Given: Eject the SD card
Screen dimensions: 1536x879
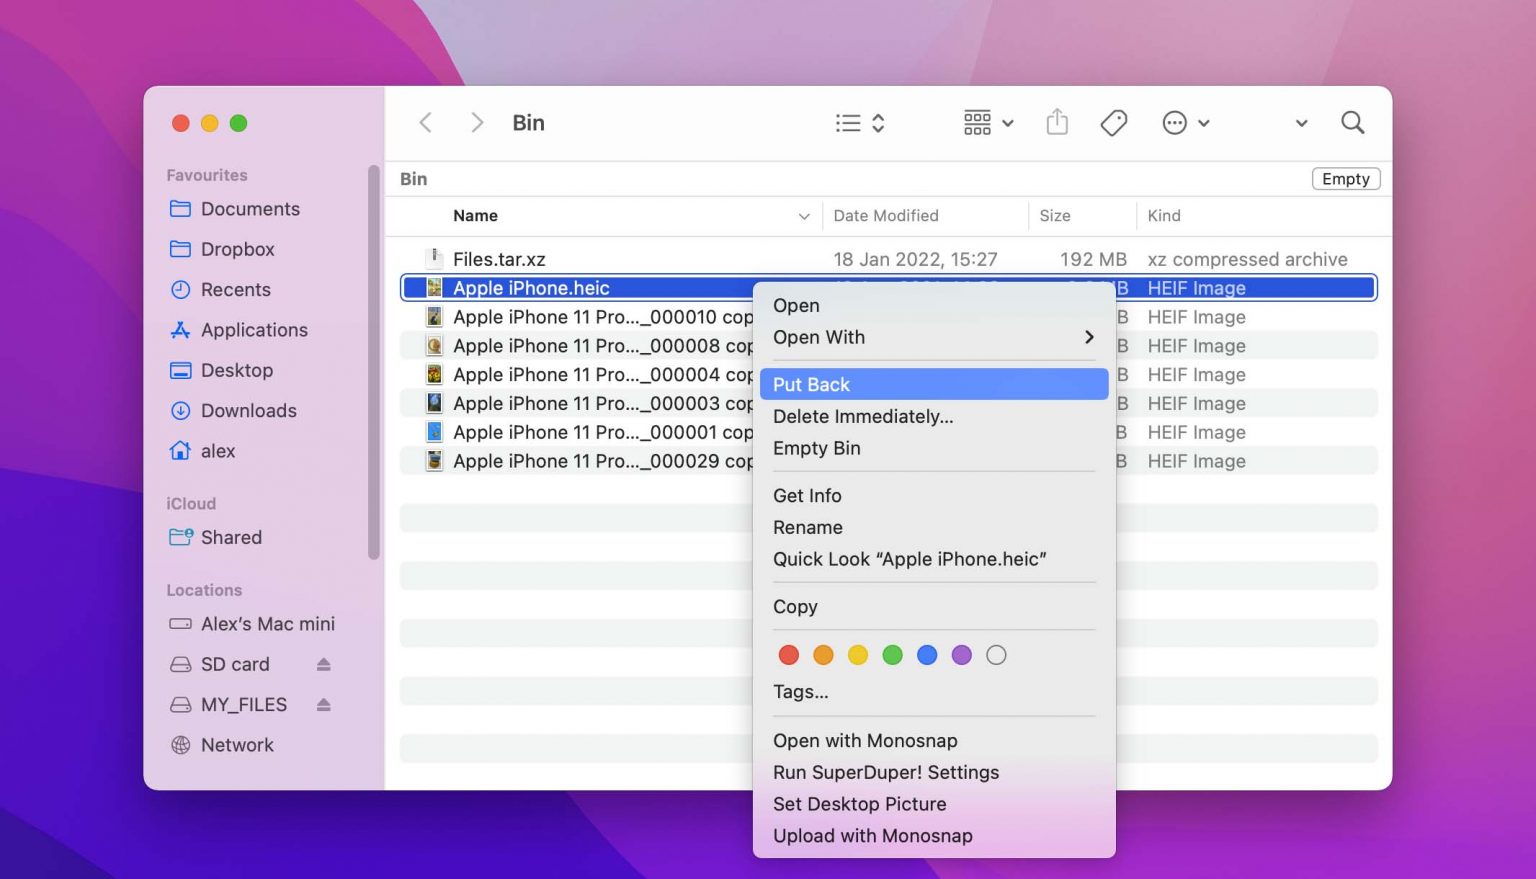Looking at the screenshot, I should tap(322, 664).
